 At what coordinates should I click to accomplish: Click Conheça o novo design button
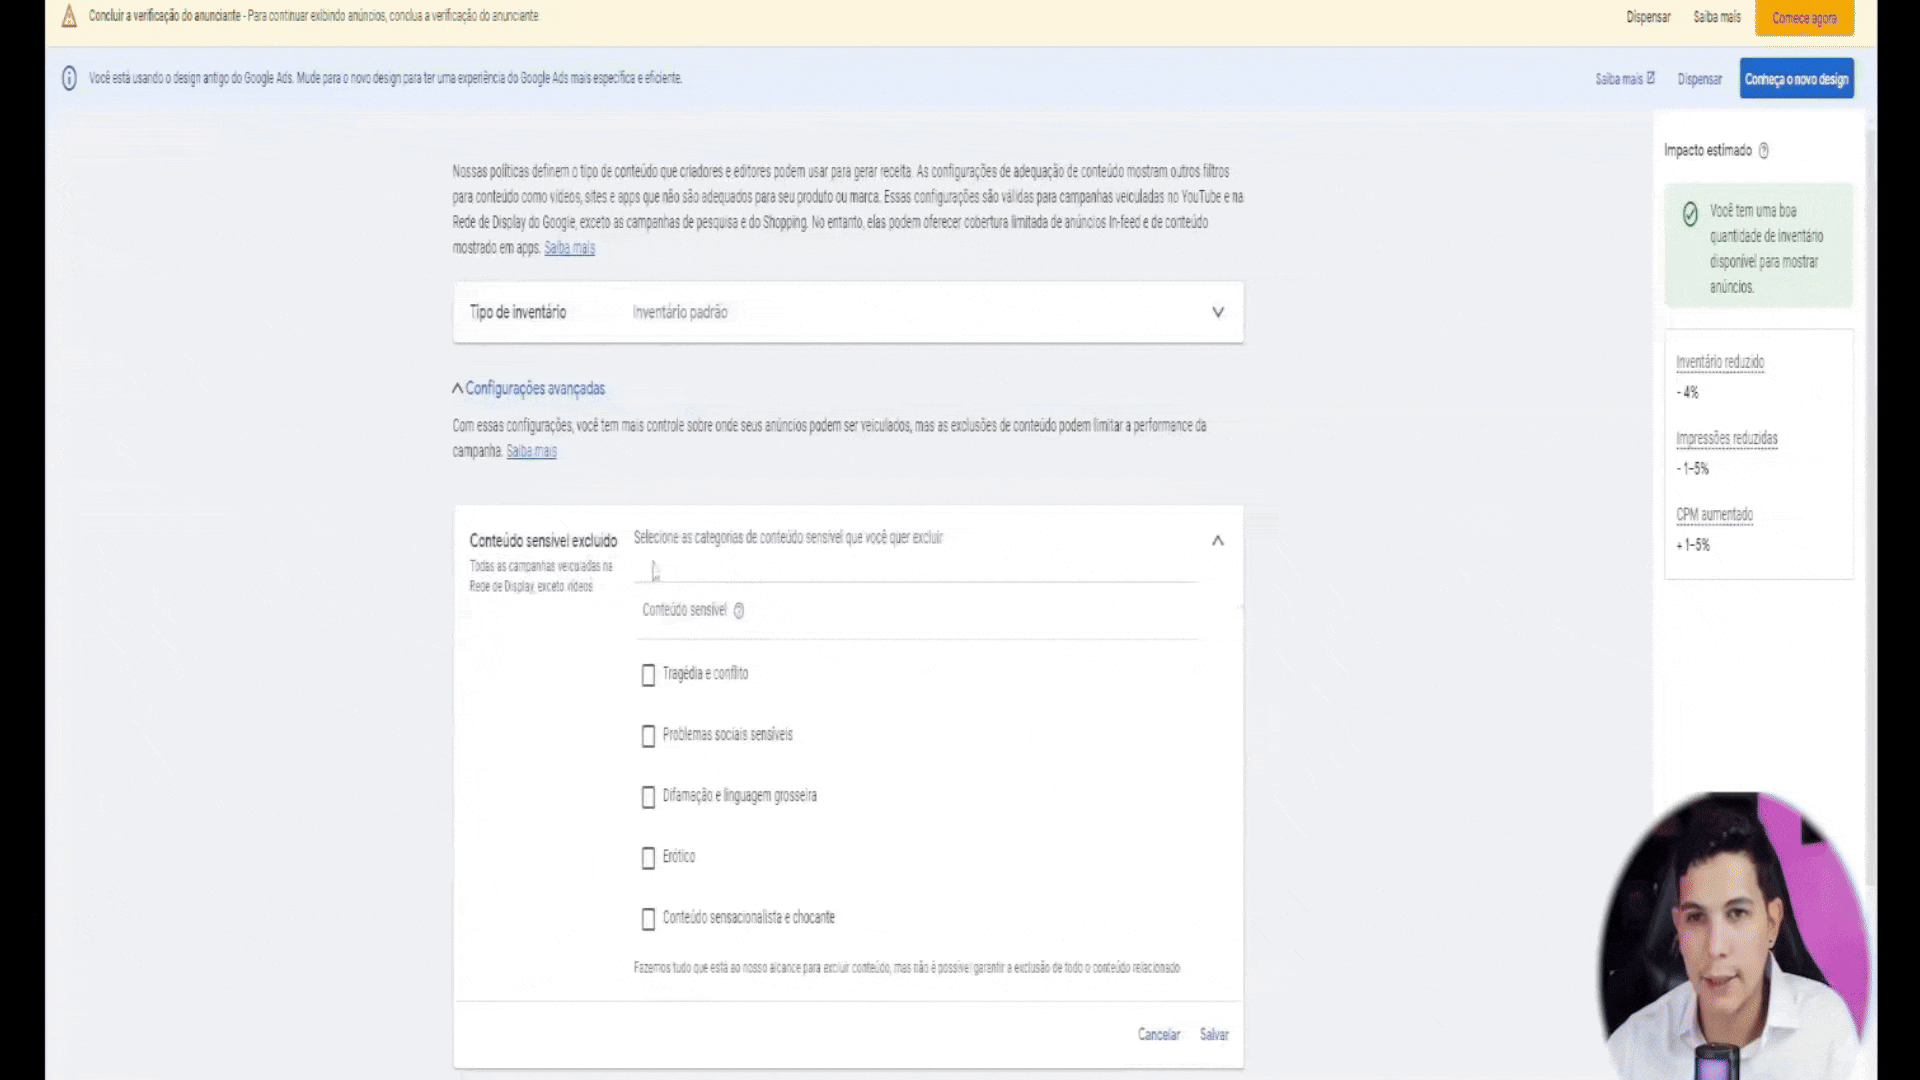coord(1796,79)
